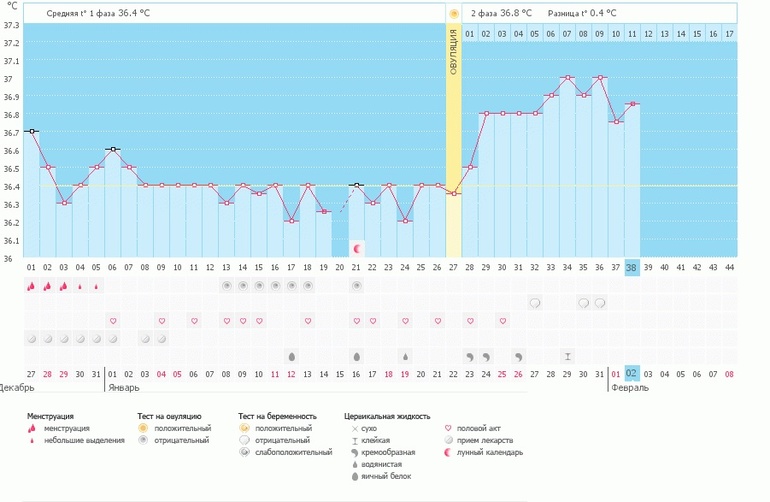
Task: Click the watery fluid drop on cycle day 24
Action: tap(405, 356)
